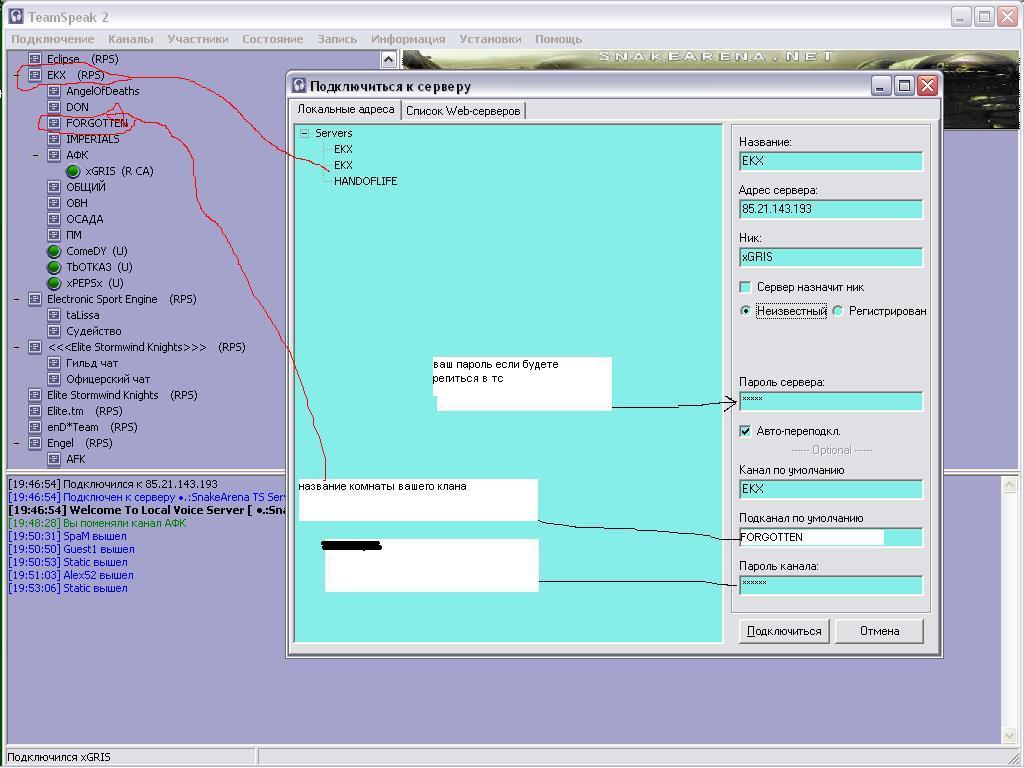This screenshot has height=768, width=1024.
Task: Collapse the Servers tree node
Action: click(x=304, y=133)
